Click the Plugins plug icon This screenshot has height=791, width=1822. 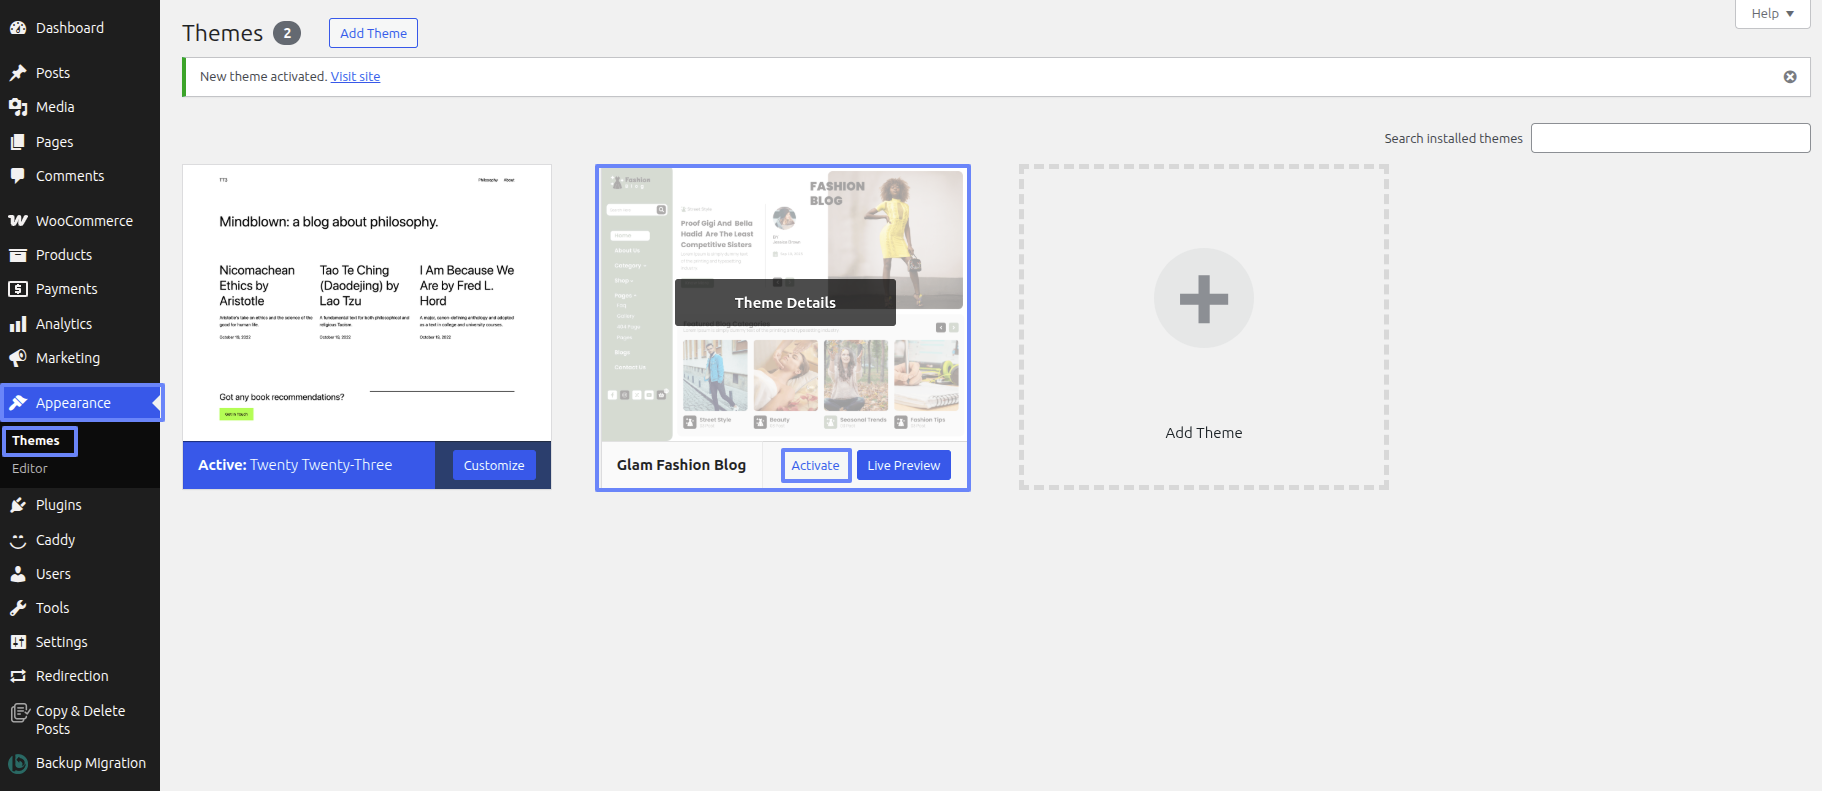click(18, 505)
